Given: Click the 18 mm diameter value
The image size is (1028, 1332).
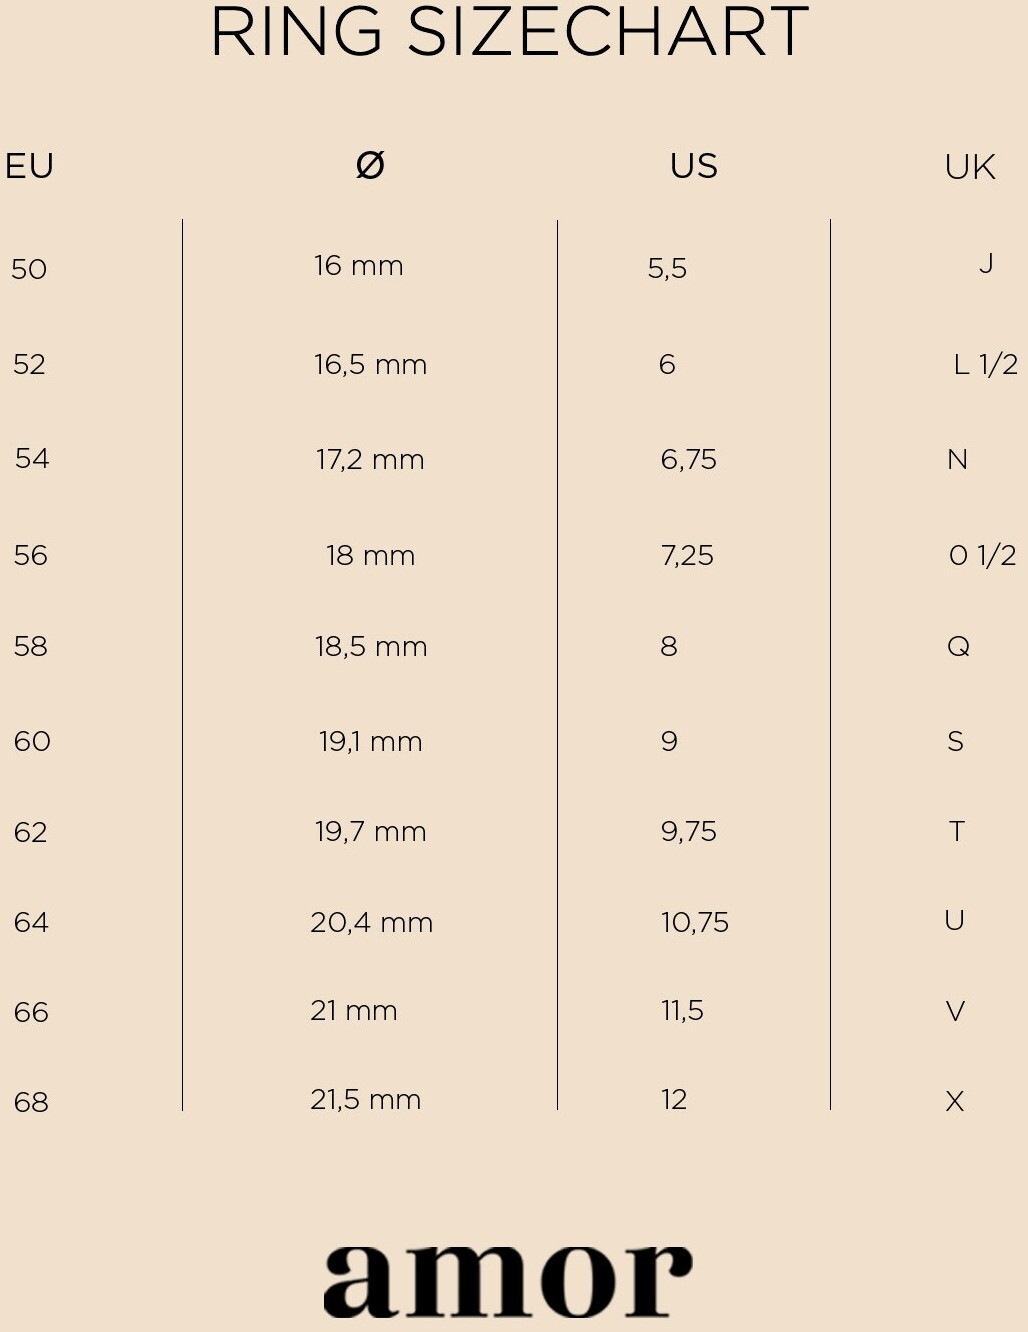Looking at the screenshot, I should (370, 556).
